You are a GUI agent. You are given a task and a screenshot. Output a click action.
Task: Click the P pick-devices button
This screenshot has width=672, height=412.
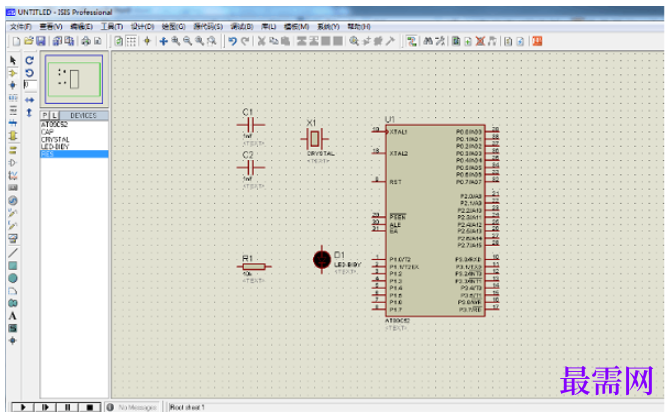click(45, 115)
